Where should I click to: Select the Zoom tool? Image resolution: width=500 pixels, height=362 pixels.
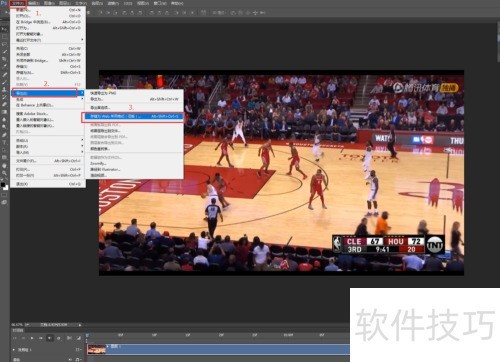coord(4,173)
